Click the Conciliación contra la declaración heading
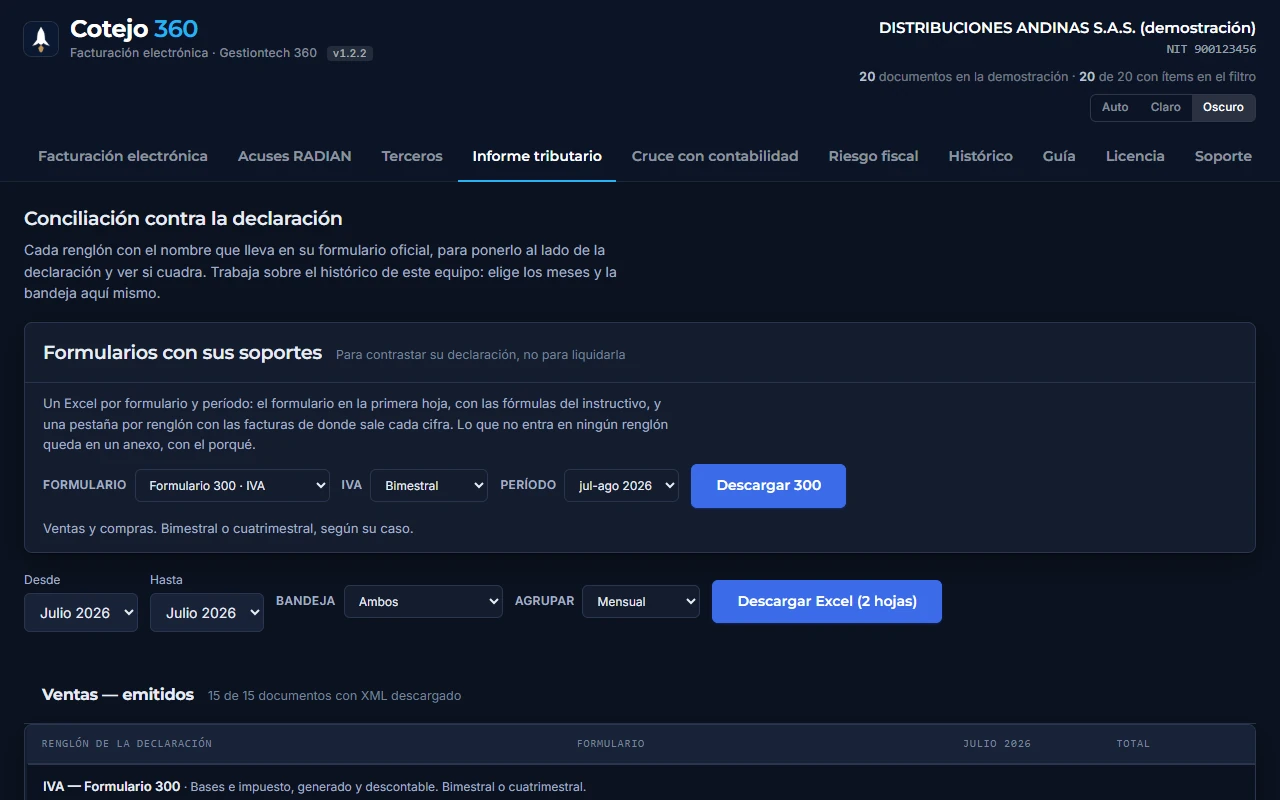This screenshot has width=1280, height=800. pos(183,218)
